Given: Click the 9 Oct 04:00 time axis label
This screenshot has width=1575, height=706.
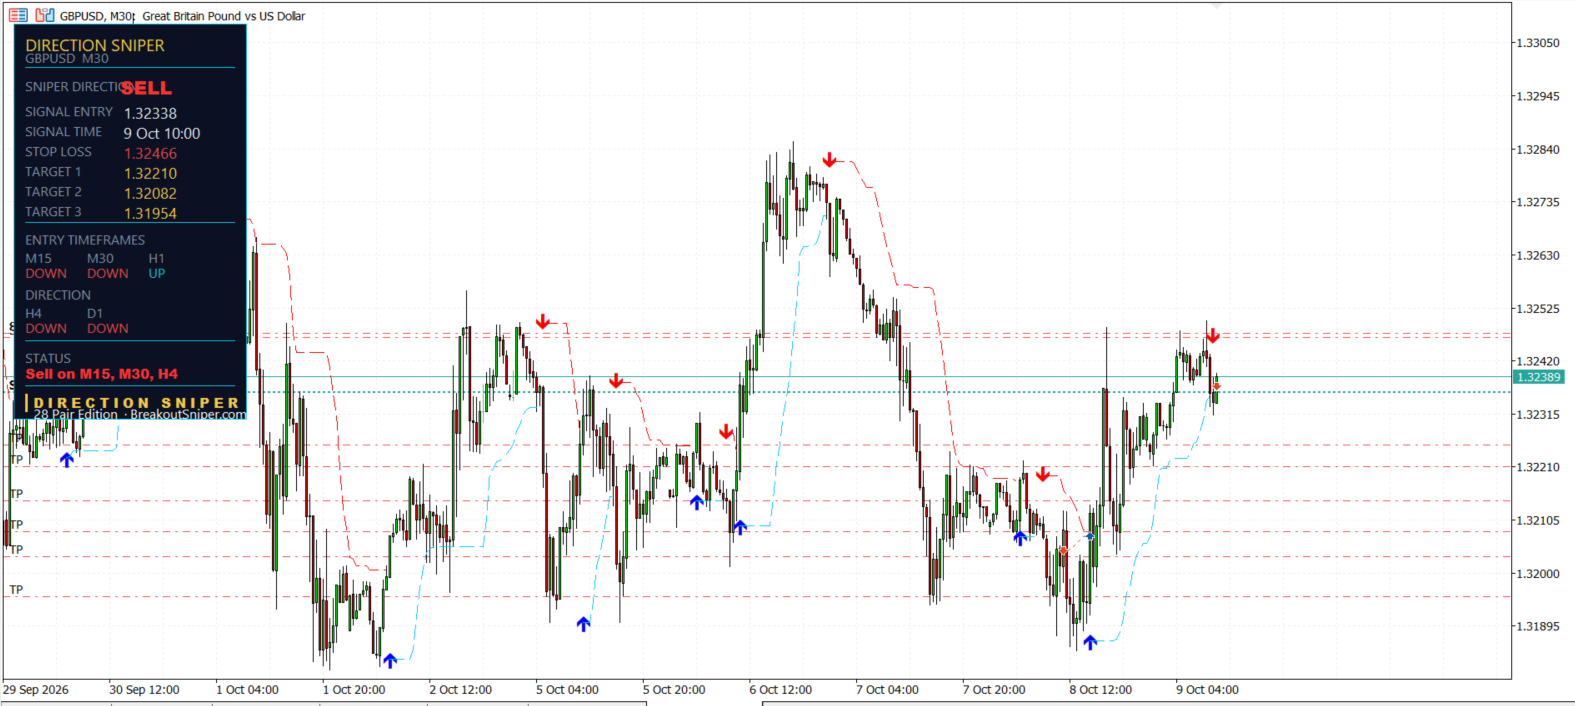Looking at the screenshot, I should (x=1207, y=690).
